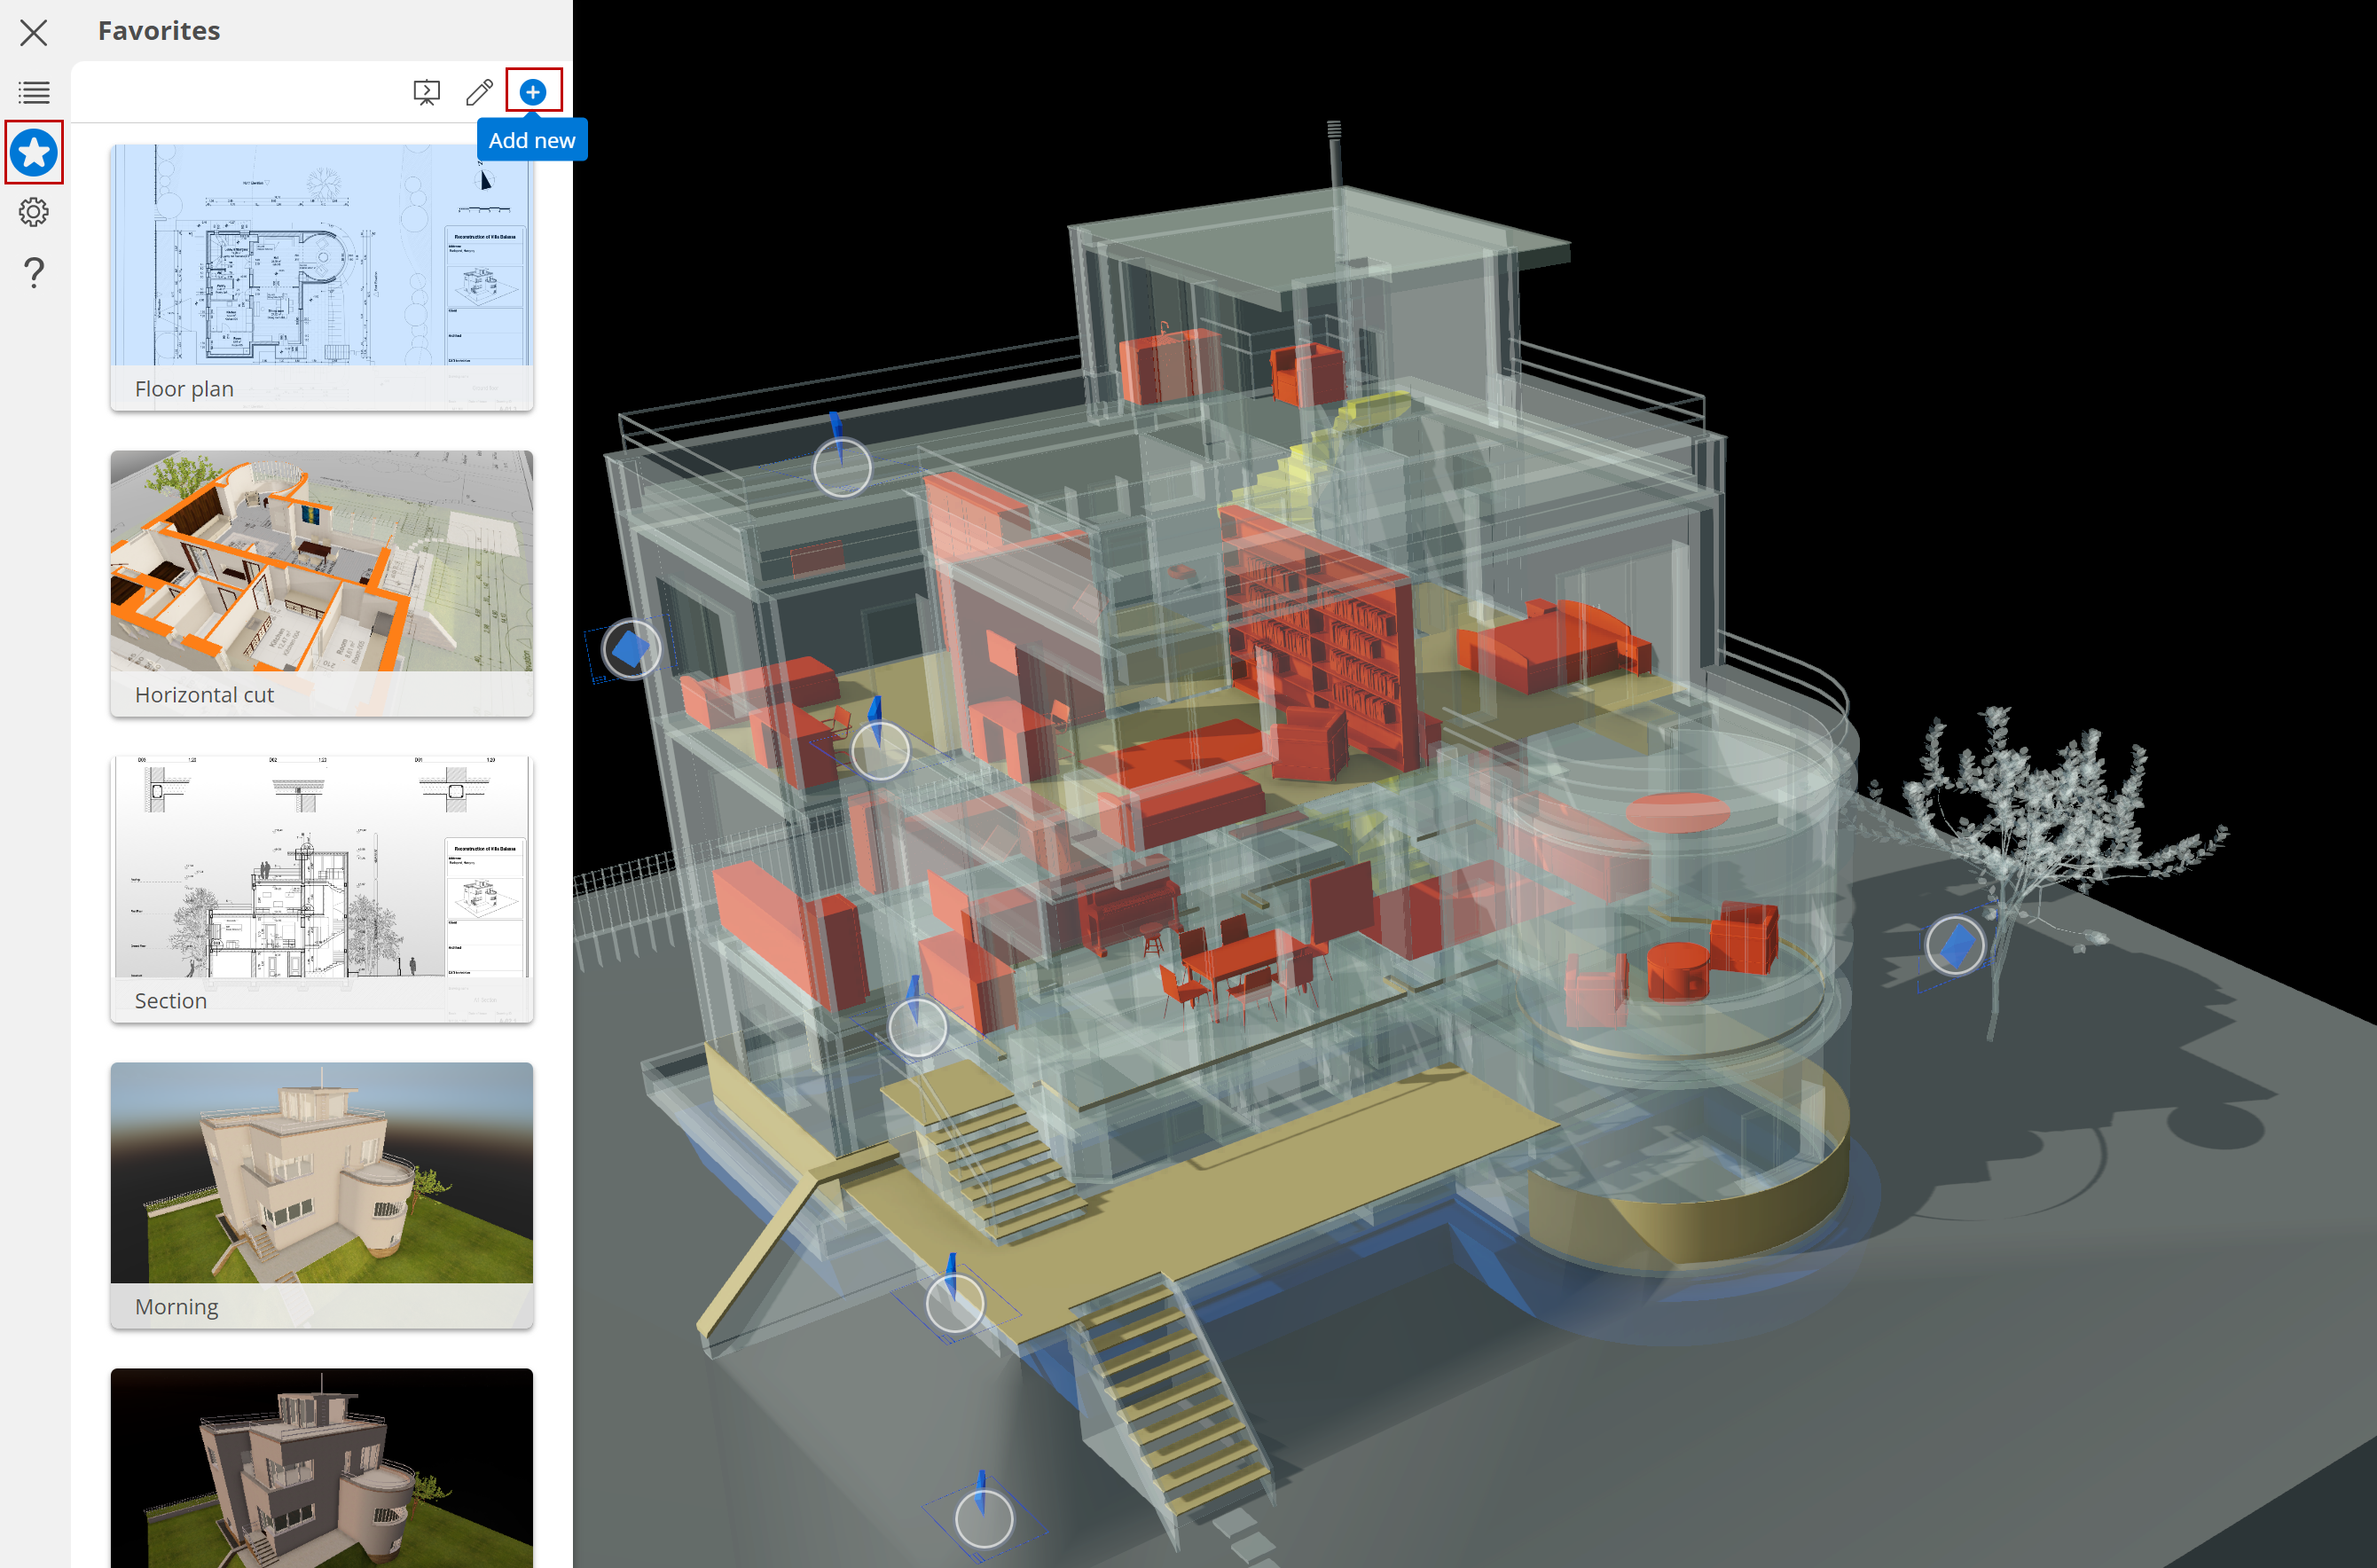Viewport: 2377px width, 1568px height.
Task: Open the Morning favorite thumbnail
Action: [321, 1173]
